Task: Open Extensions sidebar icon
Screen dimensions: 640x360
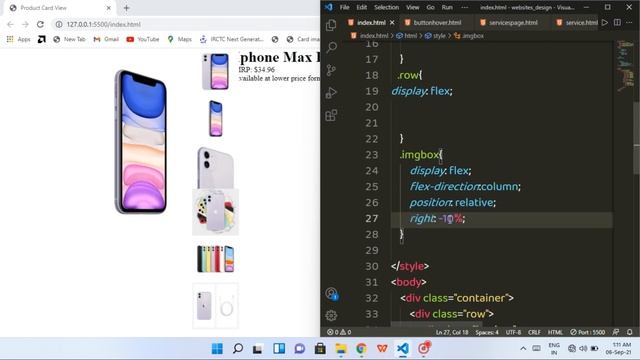Action: 331,115
